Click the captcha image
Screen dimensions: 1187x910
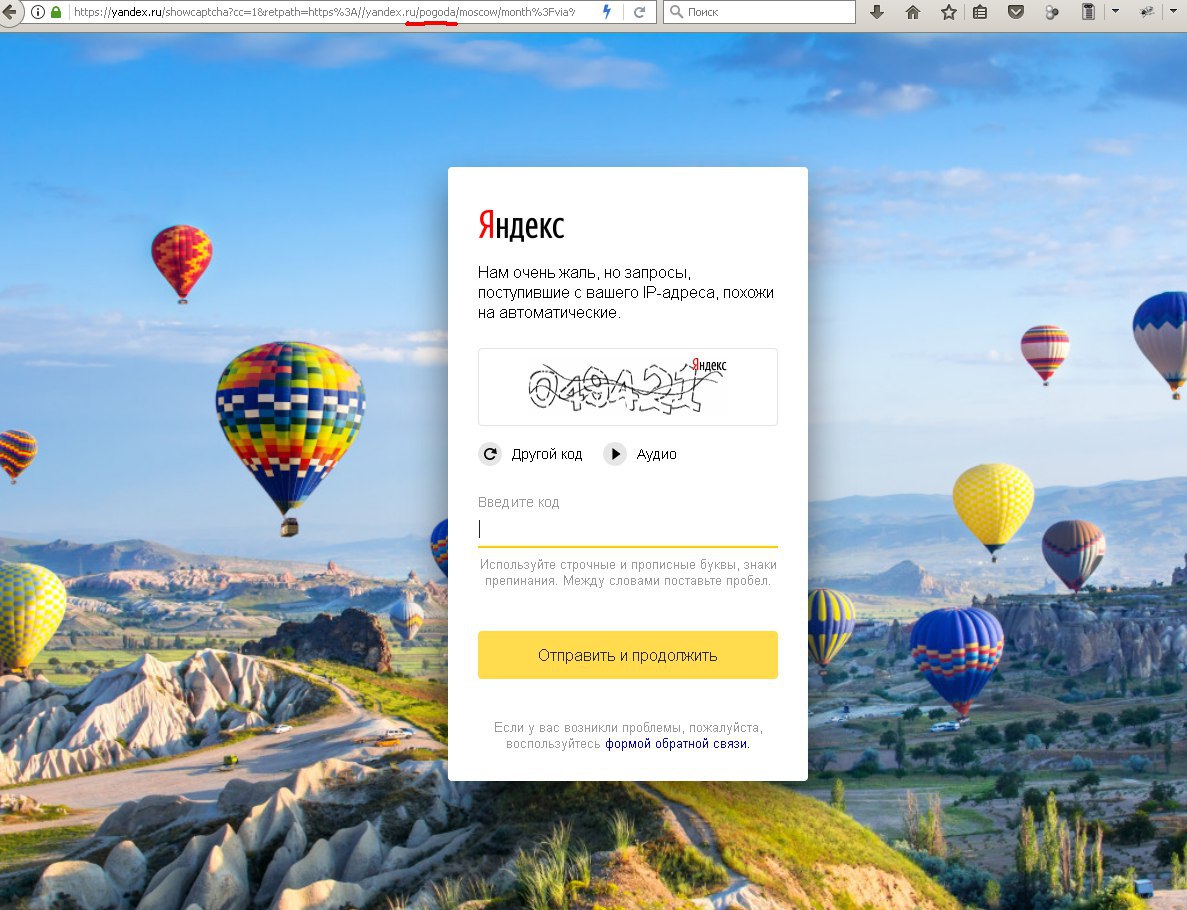[x=628, y=387]
